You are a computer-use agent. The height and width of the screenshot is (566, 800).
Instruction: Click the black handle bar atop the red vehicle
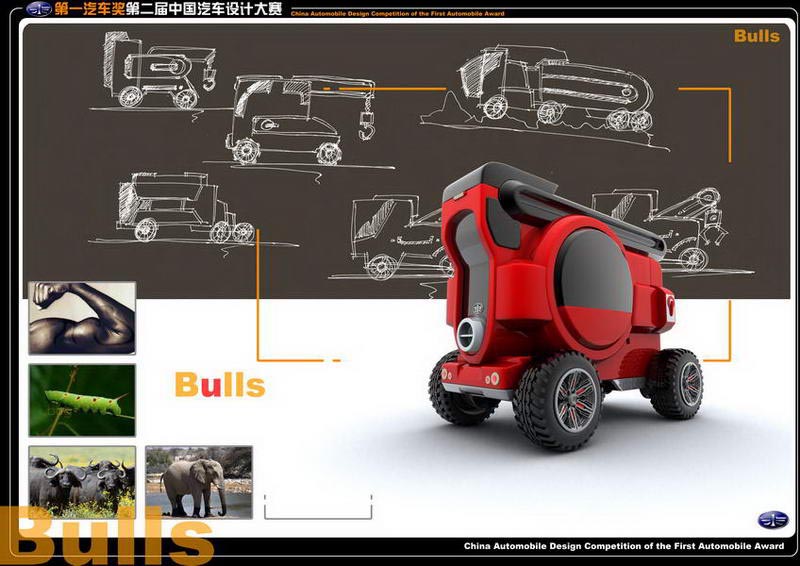[x=582, y=212]
